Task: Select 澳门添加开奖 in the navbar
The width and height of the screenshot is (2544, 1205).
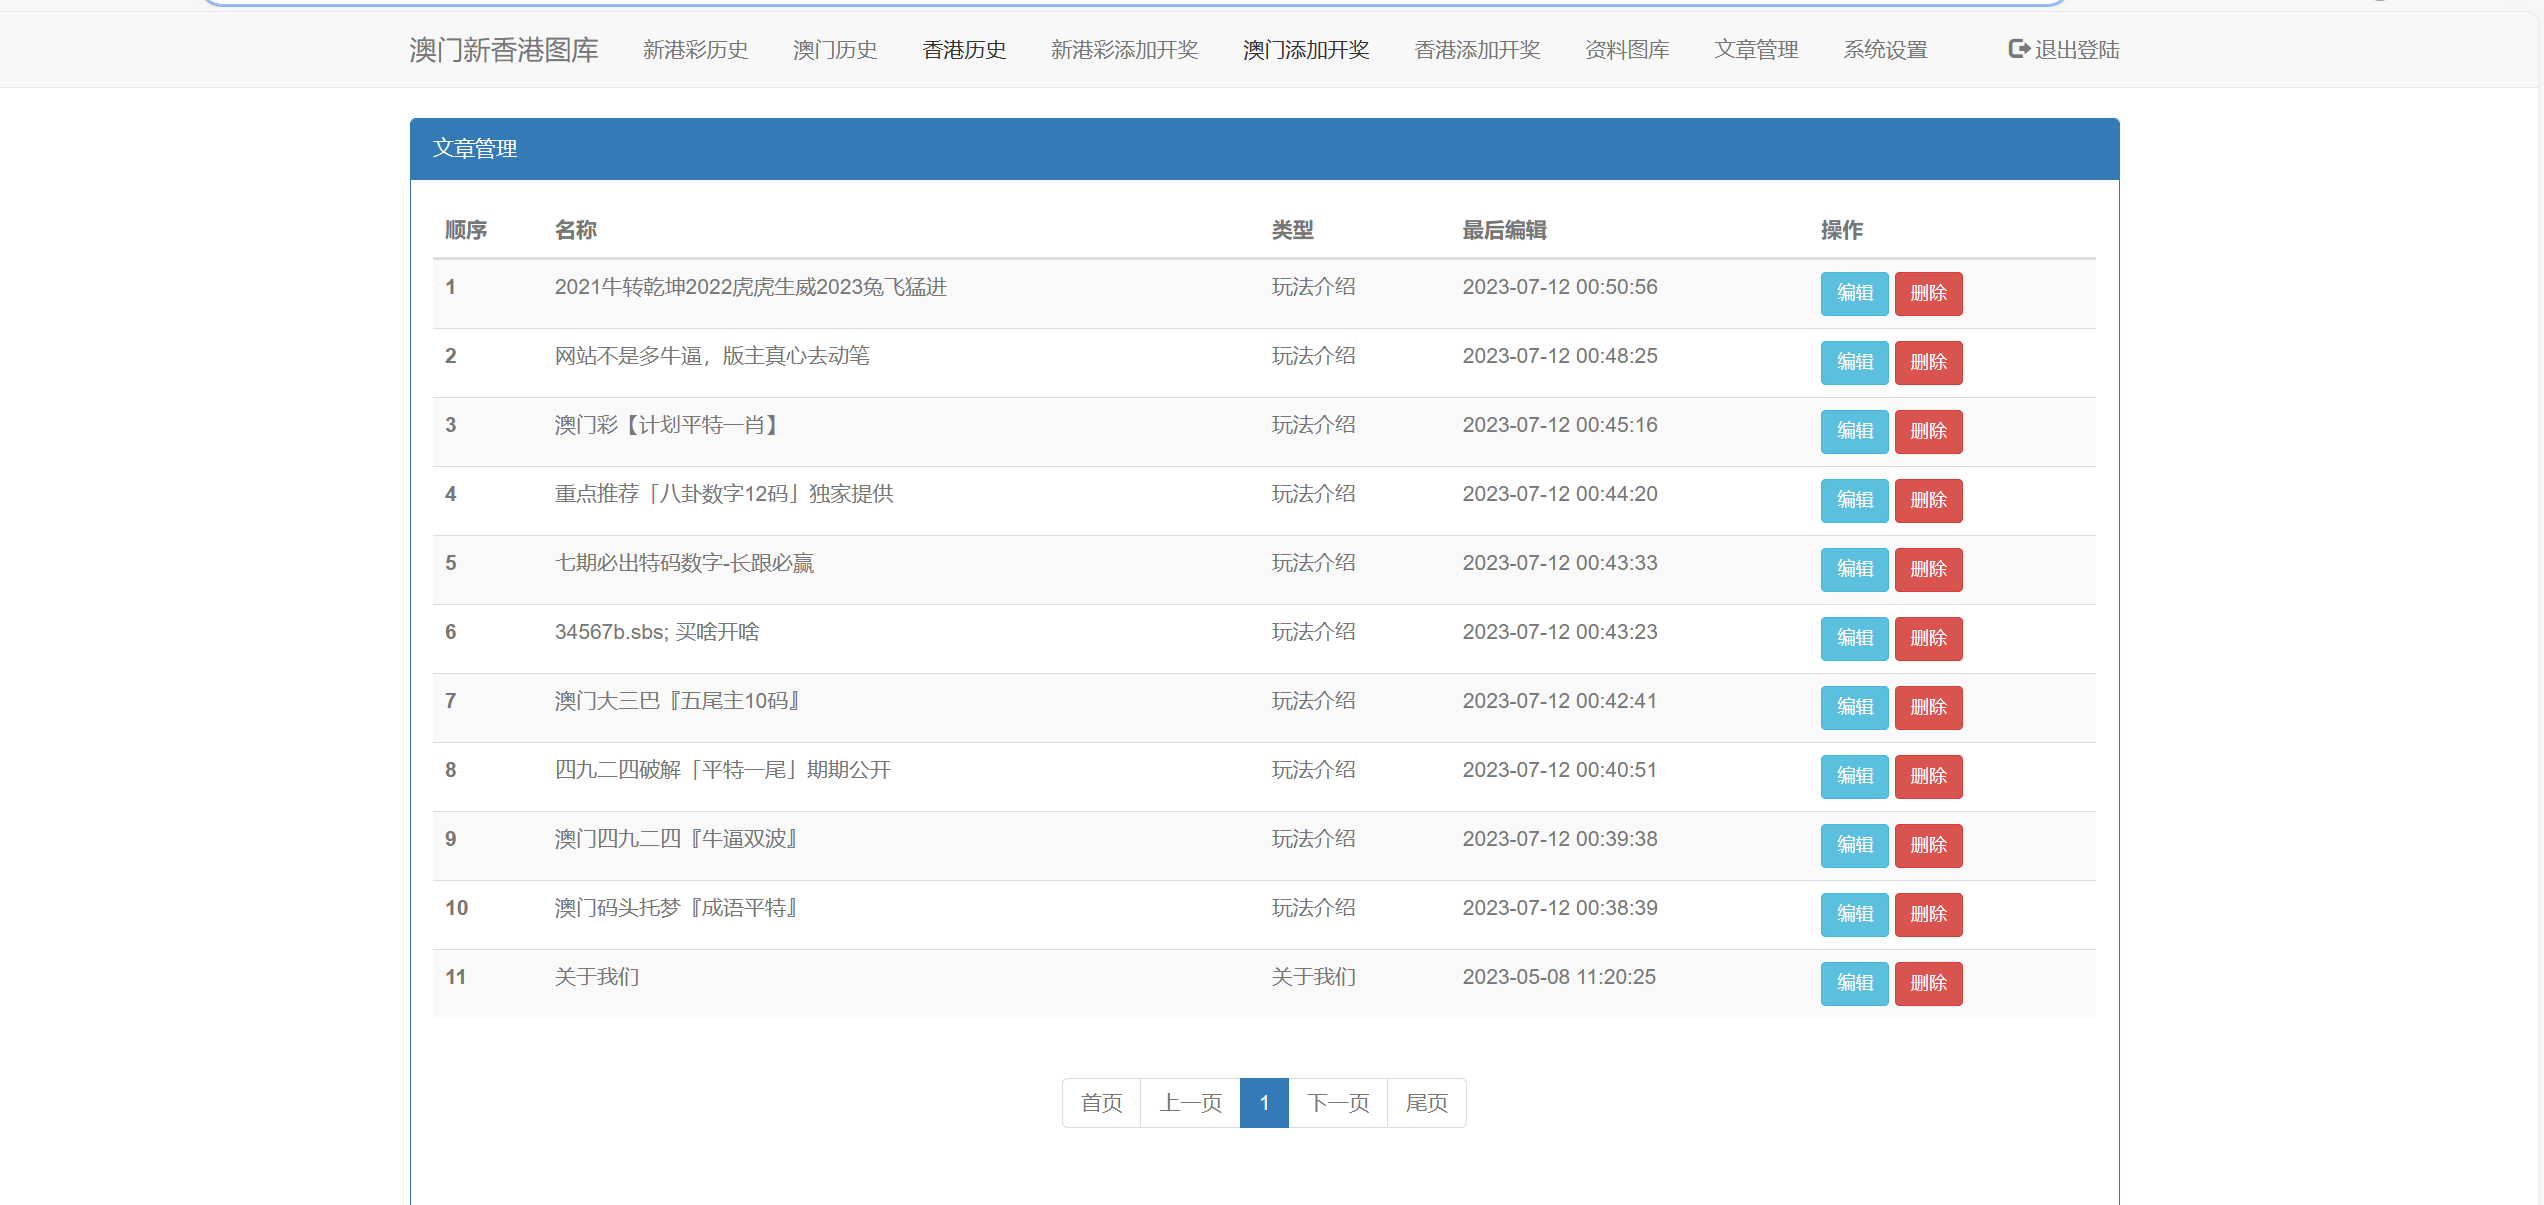Action: (1305, 50)
